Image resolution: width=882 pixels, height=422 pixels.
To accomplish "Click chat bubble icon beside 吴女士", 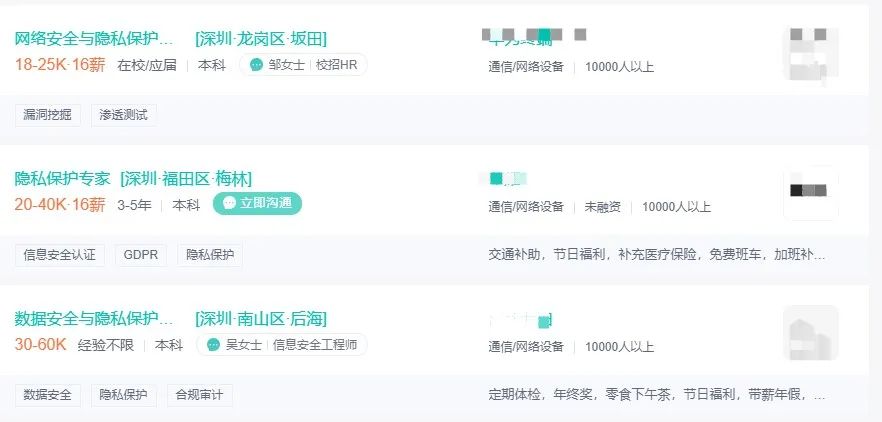I will [213, 345].
